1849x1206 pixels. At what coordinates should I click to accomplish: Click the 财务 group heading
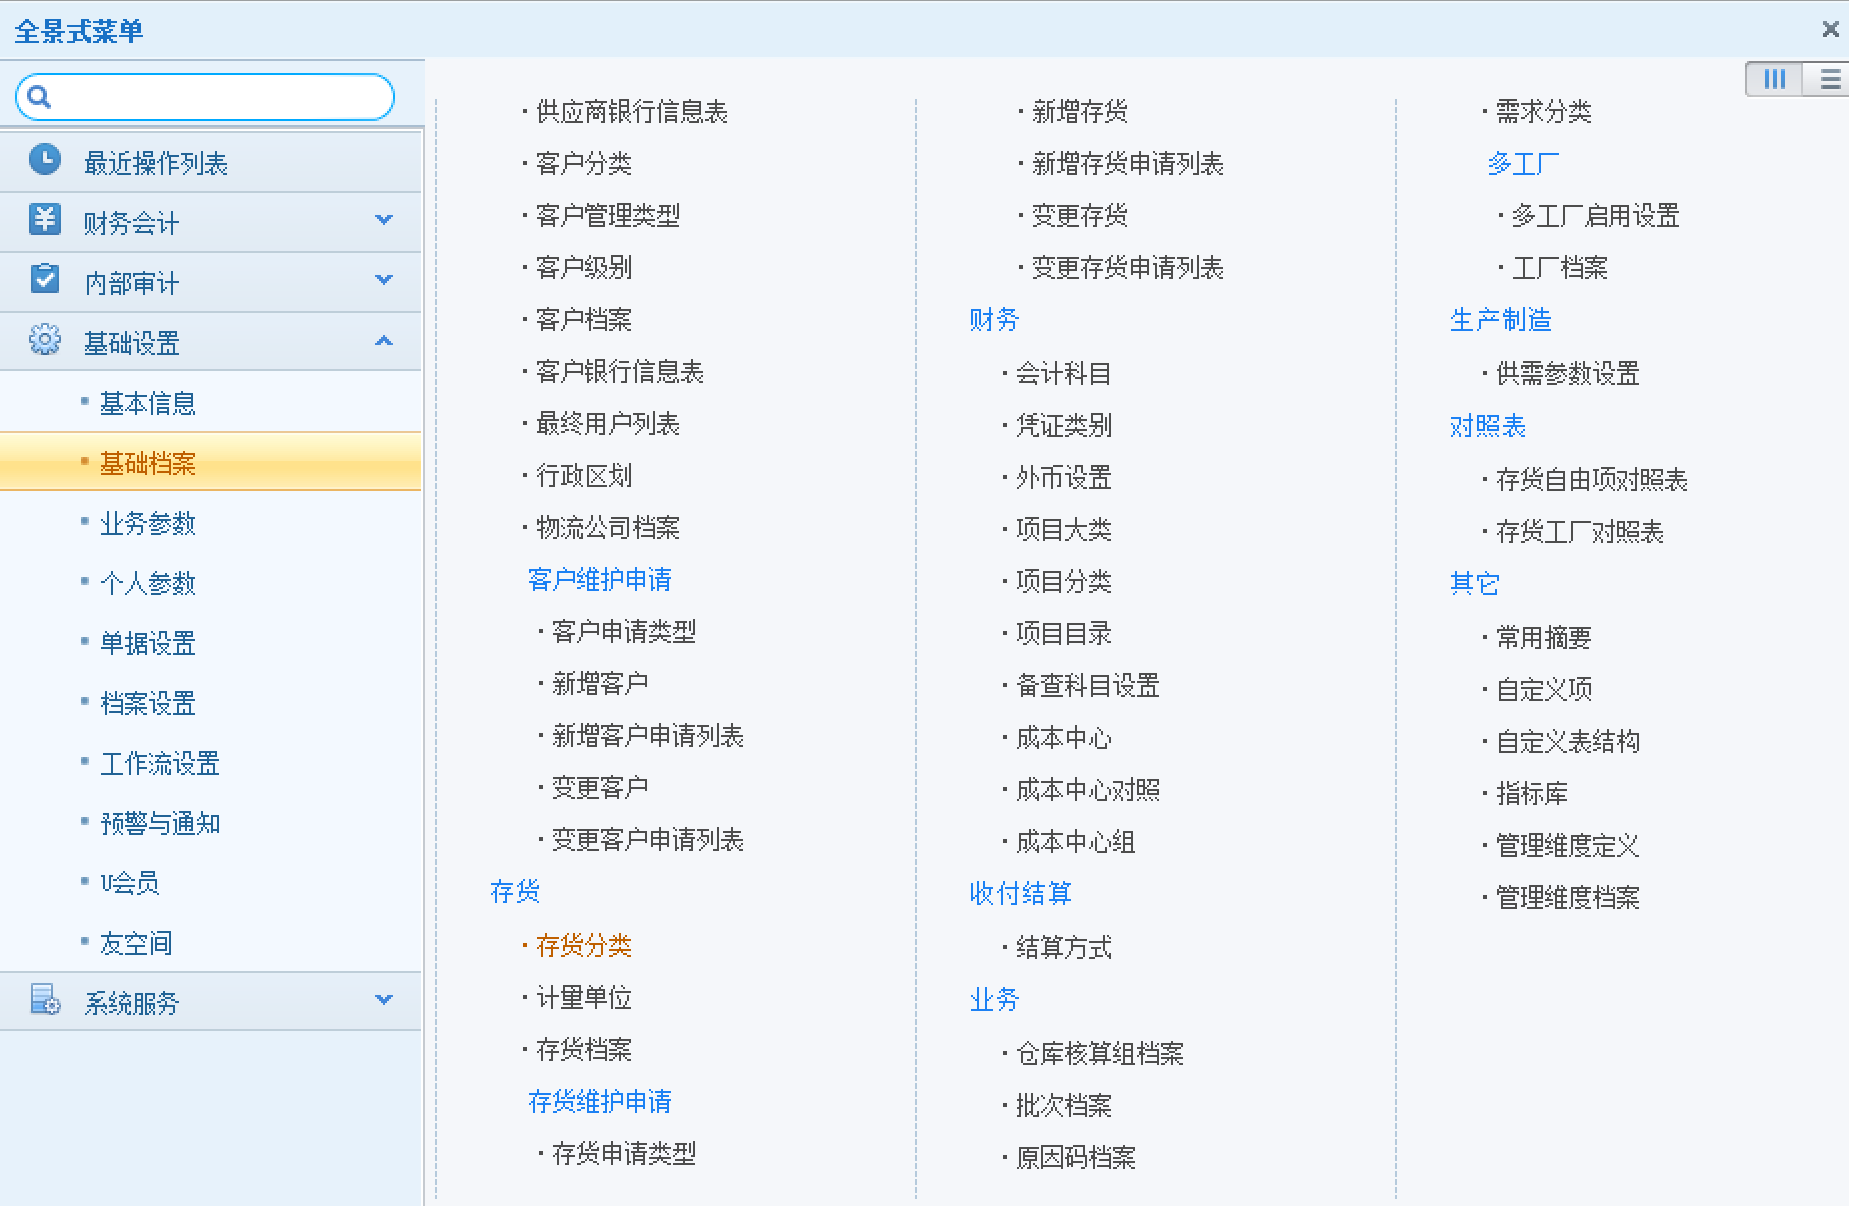(x=994, y=319)
